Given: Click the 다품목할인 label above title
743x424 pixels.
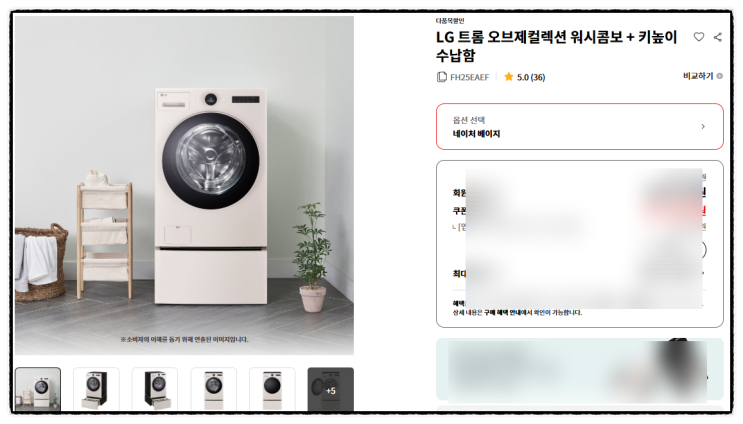Looking at the screenshot, I should click(x=450, y=21).
